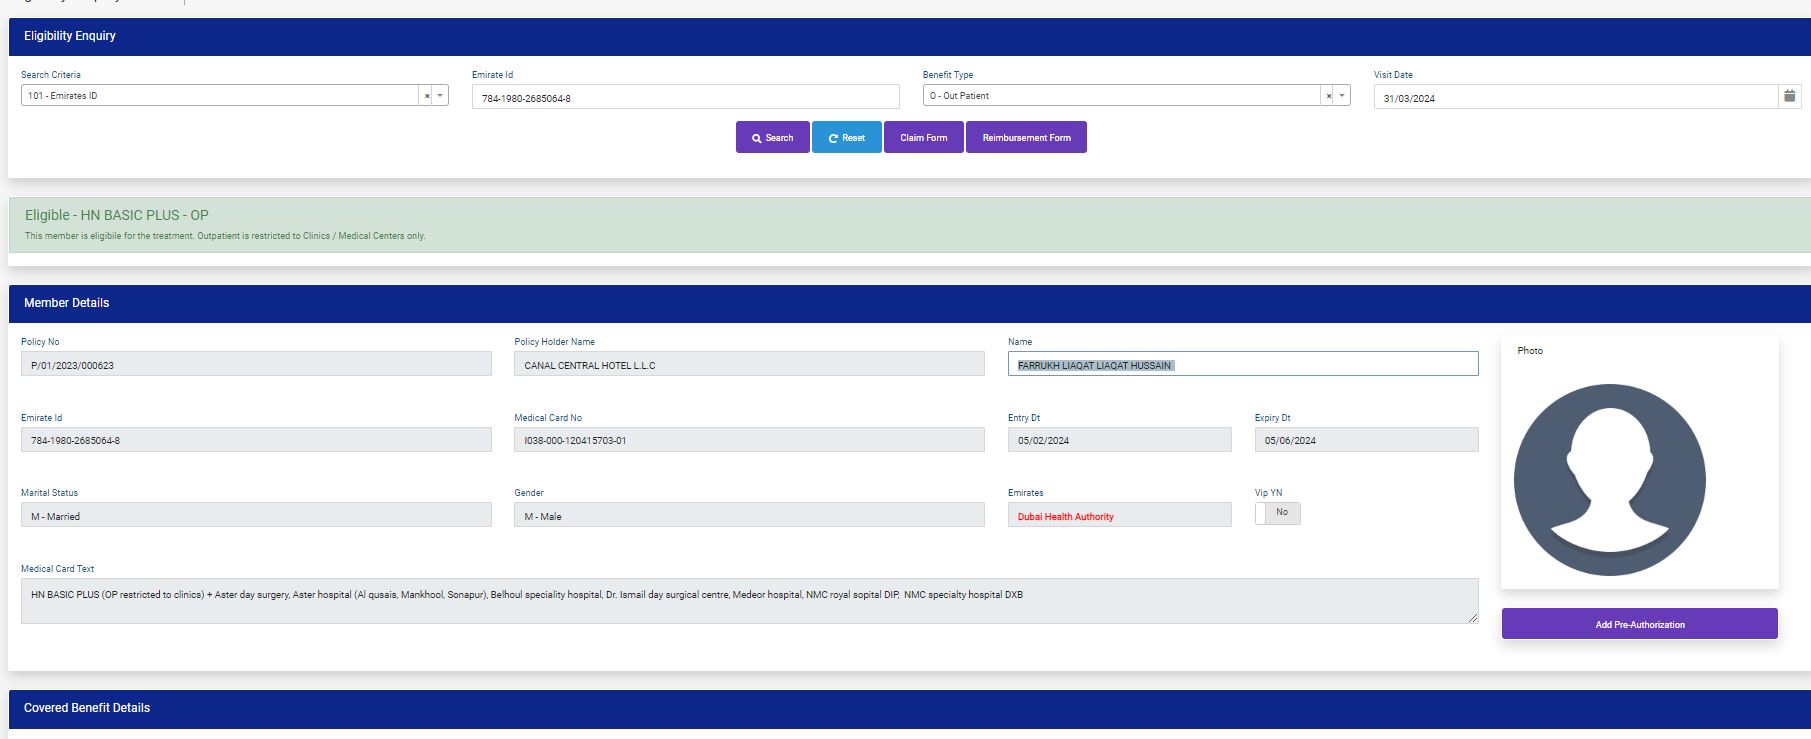Click the Visit Date input field
The image size is (1811, 739).
[x=1574, y=98]
